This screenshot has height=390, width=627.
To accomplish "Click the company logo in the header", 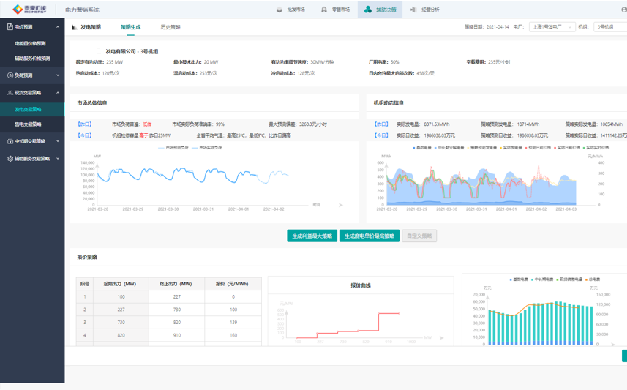I will [29, 9].
